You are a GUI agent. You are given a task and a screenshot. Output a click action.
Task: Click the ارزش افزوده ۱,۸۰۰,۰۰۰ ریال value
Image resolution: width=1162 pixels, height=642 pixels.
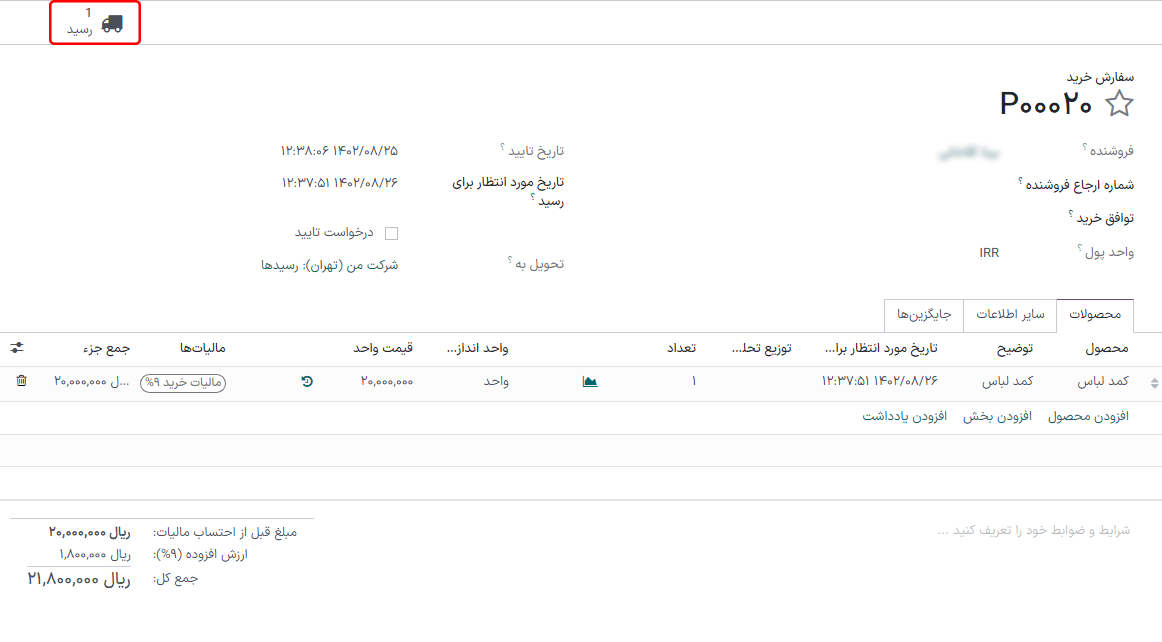click(95, 555)
